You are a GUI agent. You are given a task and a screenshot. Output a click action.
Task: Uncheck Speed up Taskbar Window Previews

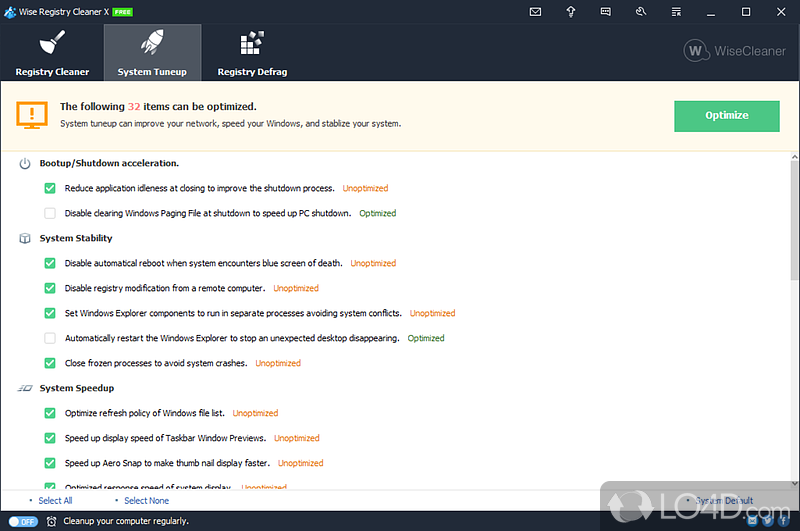tap(49, 438)
